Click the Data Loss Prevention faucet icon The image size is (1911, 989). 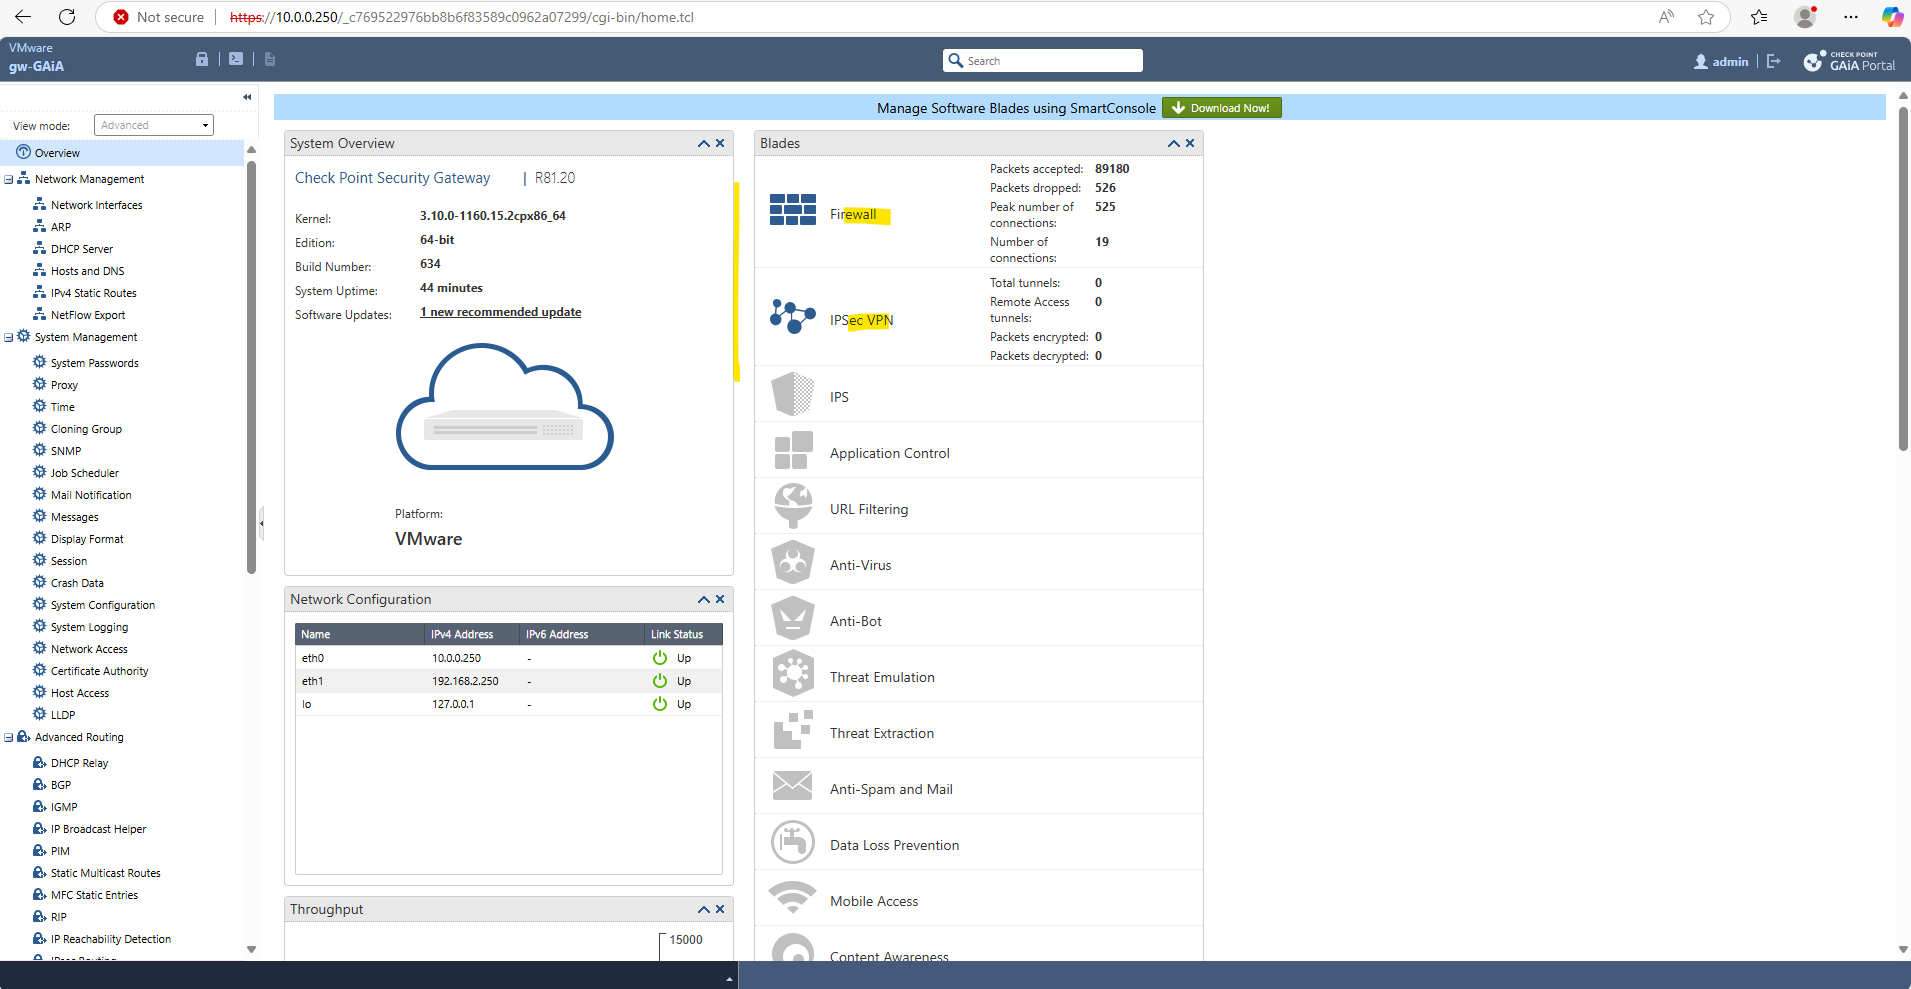[x=793, y=842]
